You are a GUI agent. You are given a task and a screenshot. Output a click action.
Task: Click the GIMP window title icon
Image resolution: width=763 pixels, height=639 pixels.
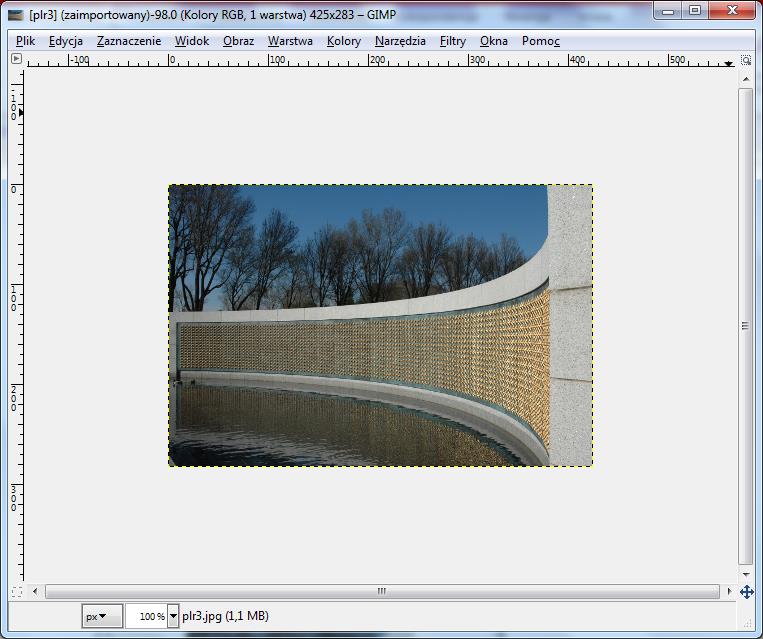tap(16, 15)
